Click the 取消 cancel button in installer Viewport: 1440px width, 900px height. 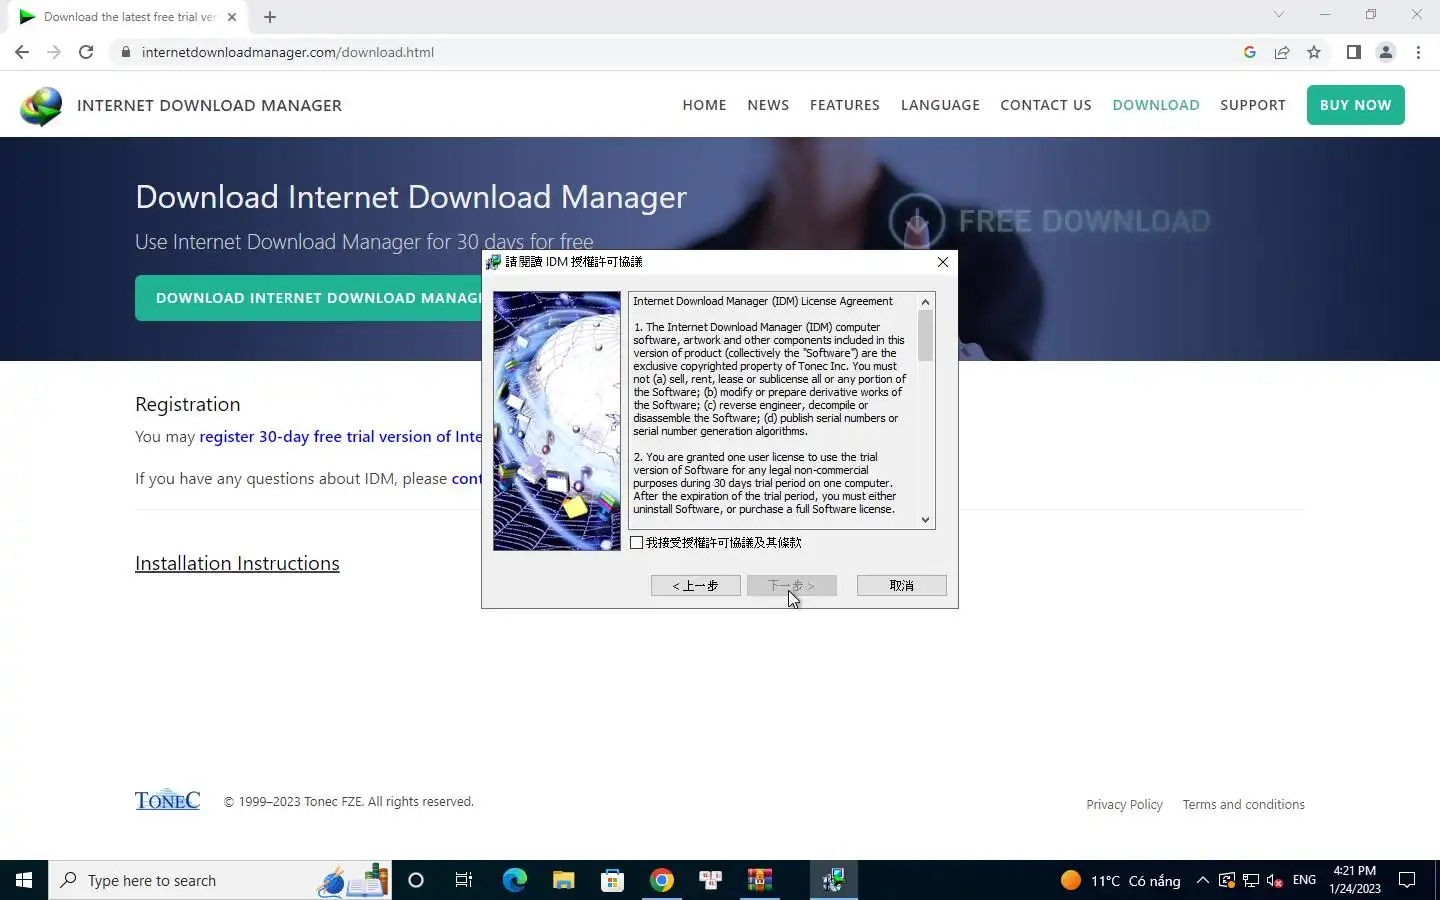click(901, 586)
